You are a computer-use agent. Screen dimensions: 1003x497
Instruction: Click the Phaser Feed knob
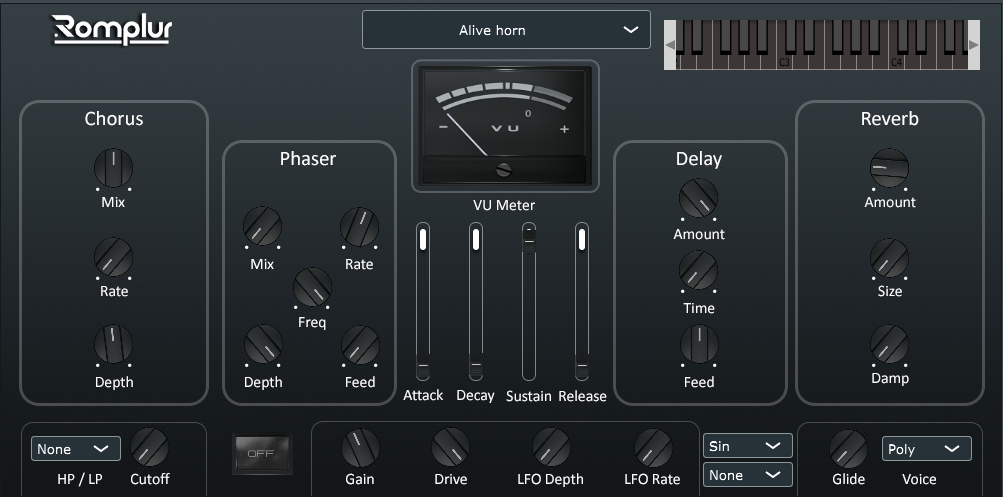[360, 345]
